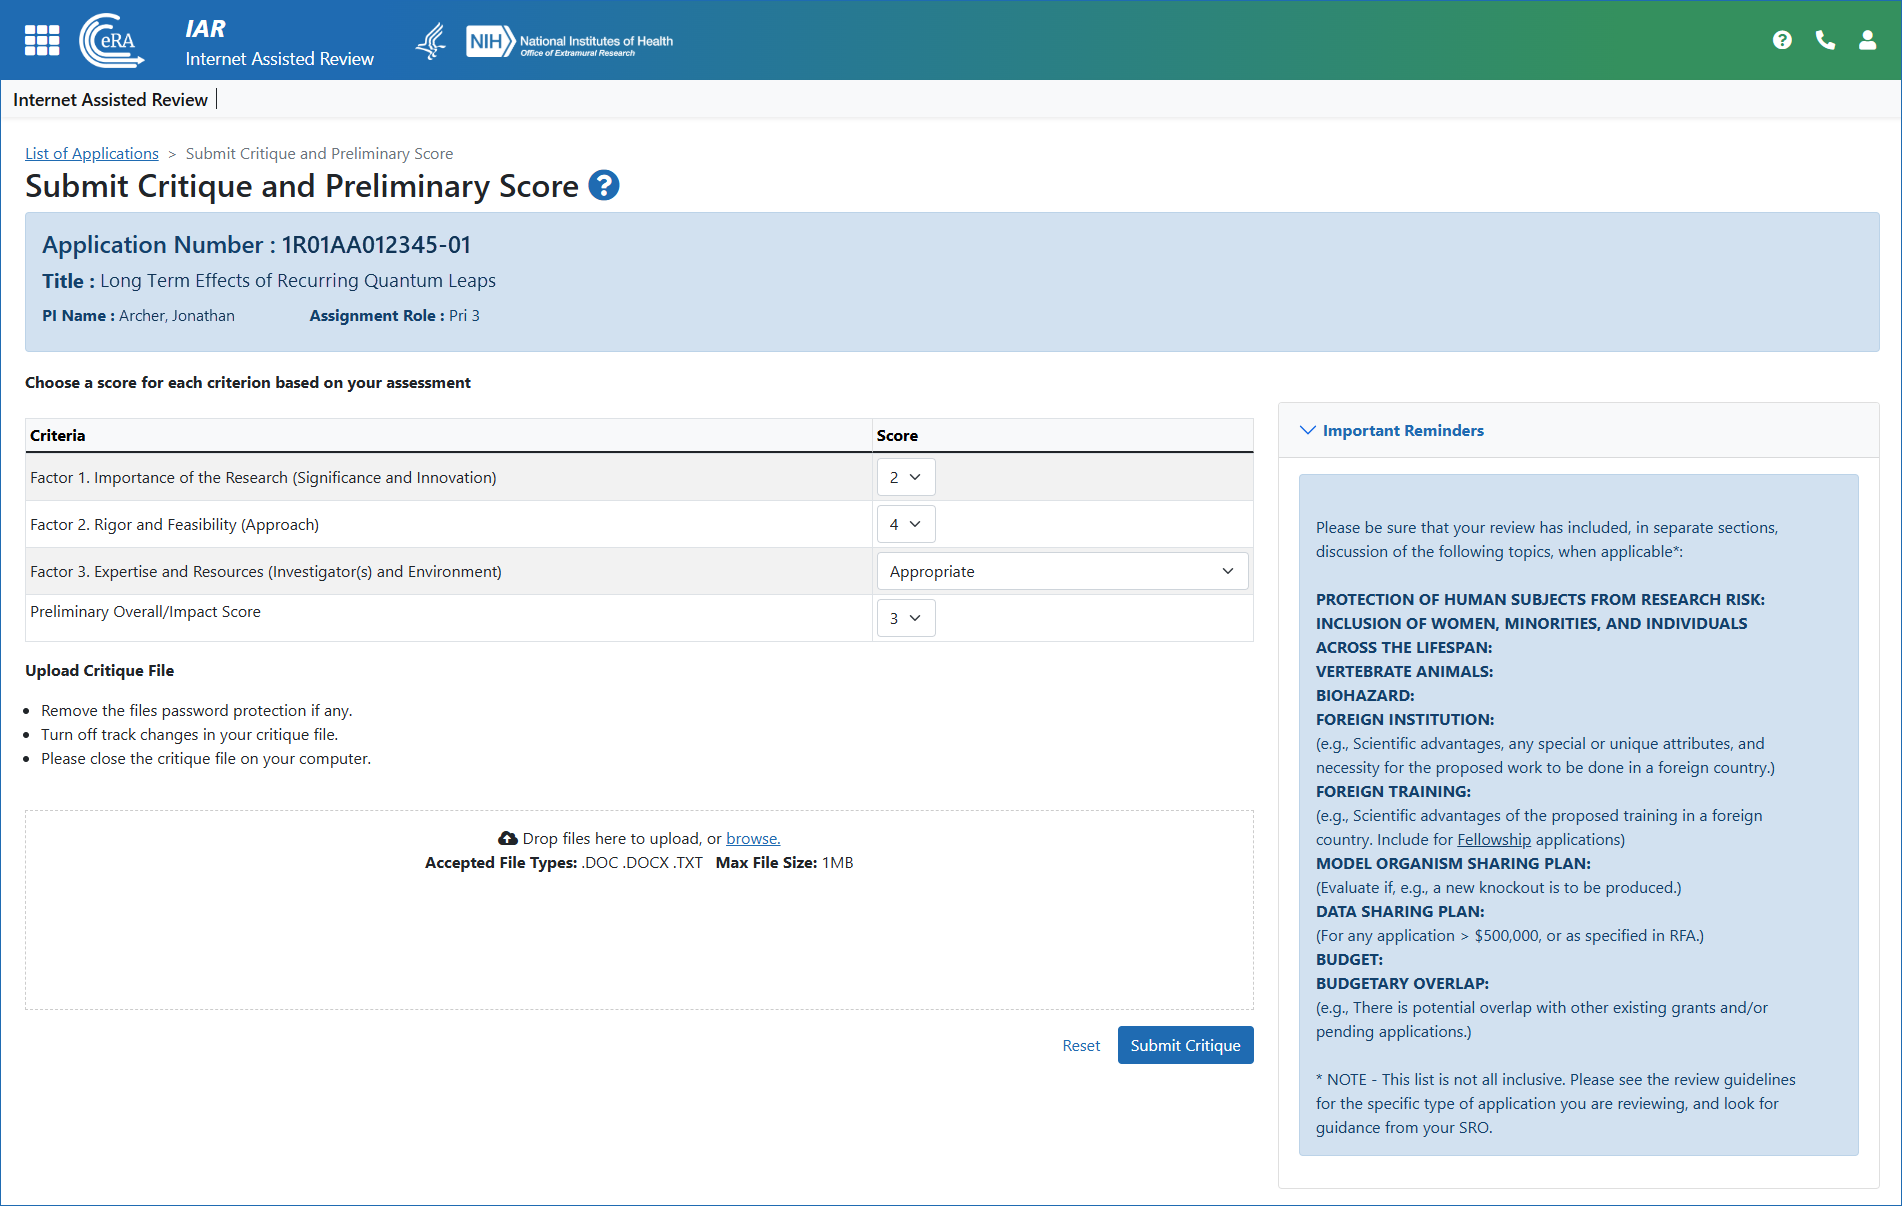This screenshot has height=1206, width=1902.
Task: Click the browse link to upload
Action: click(x=752, y=838)
